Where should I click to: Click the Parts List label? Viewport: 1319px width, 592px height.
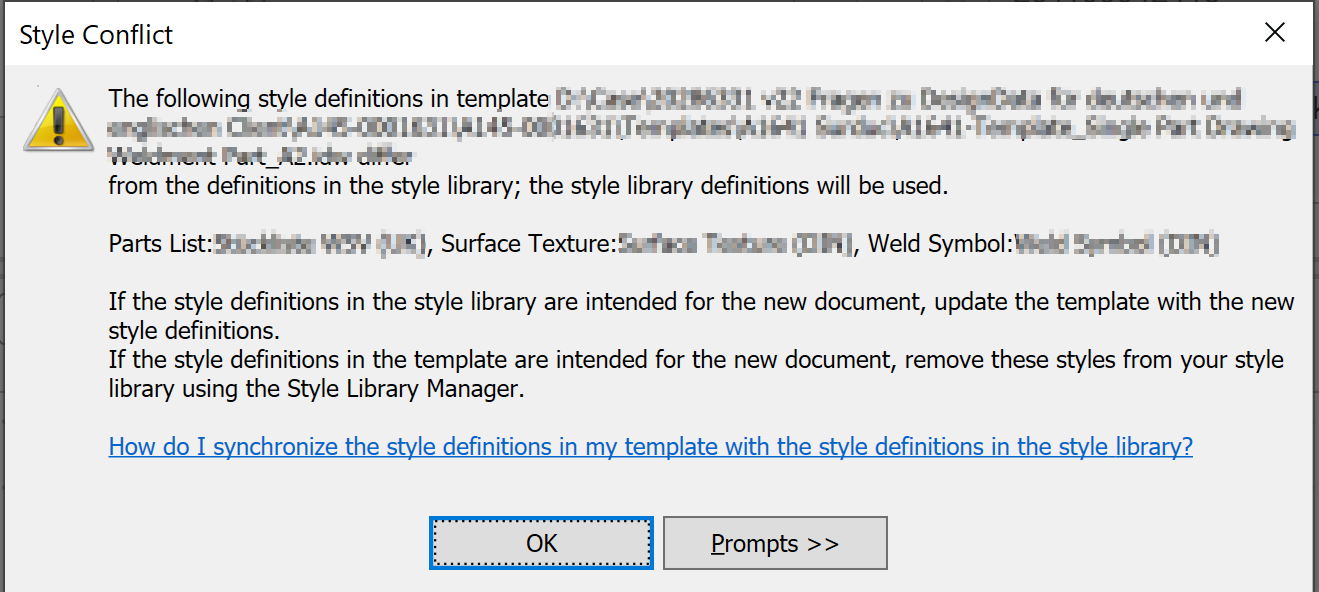pyautogui.click(x=160, y=243)
